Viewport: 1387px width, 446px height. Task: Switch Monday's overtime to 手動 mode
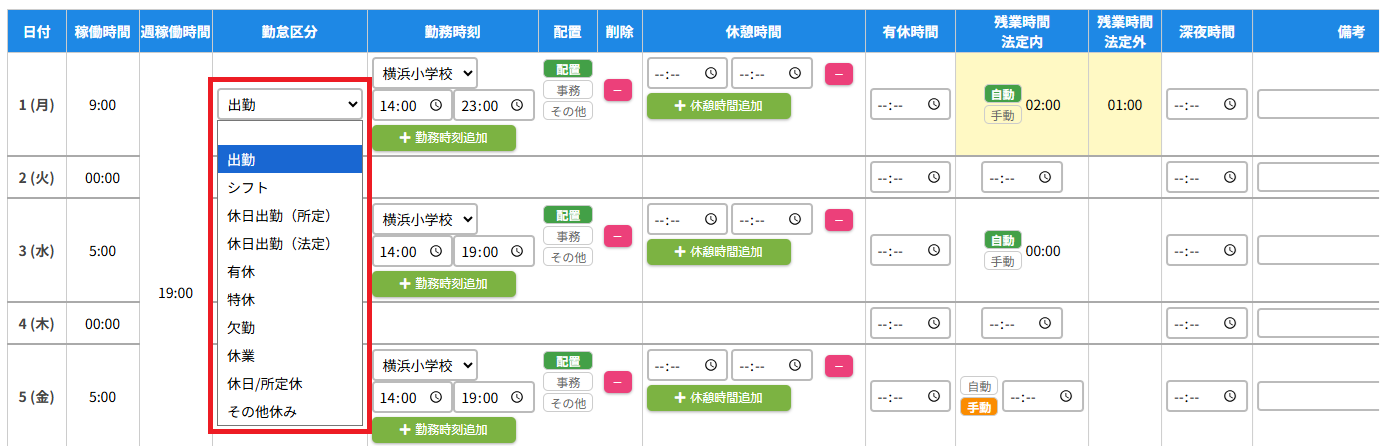pos(1002,115)
